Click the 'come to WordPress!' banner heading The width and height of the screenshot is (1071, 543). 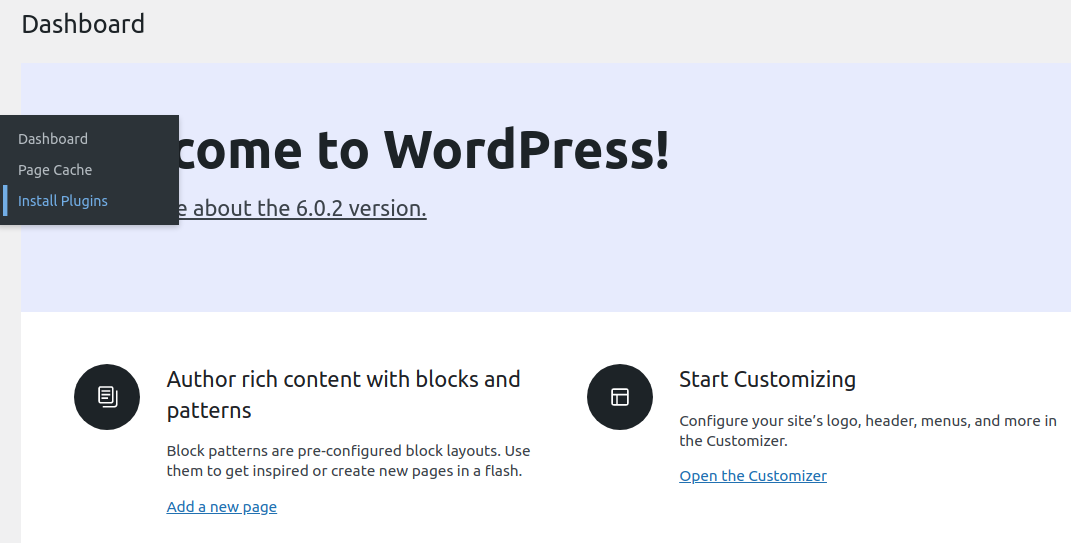(424, 150)
